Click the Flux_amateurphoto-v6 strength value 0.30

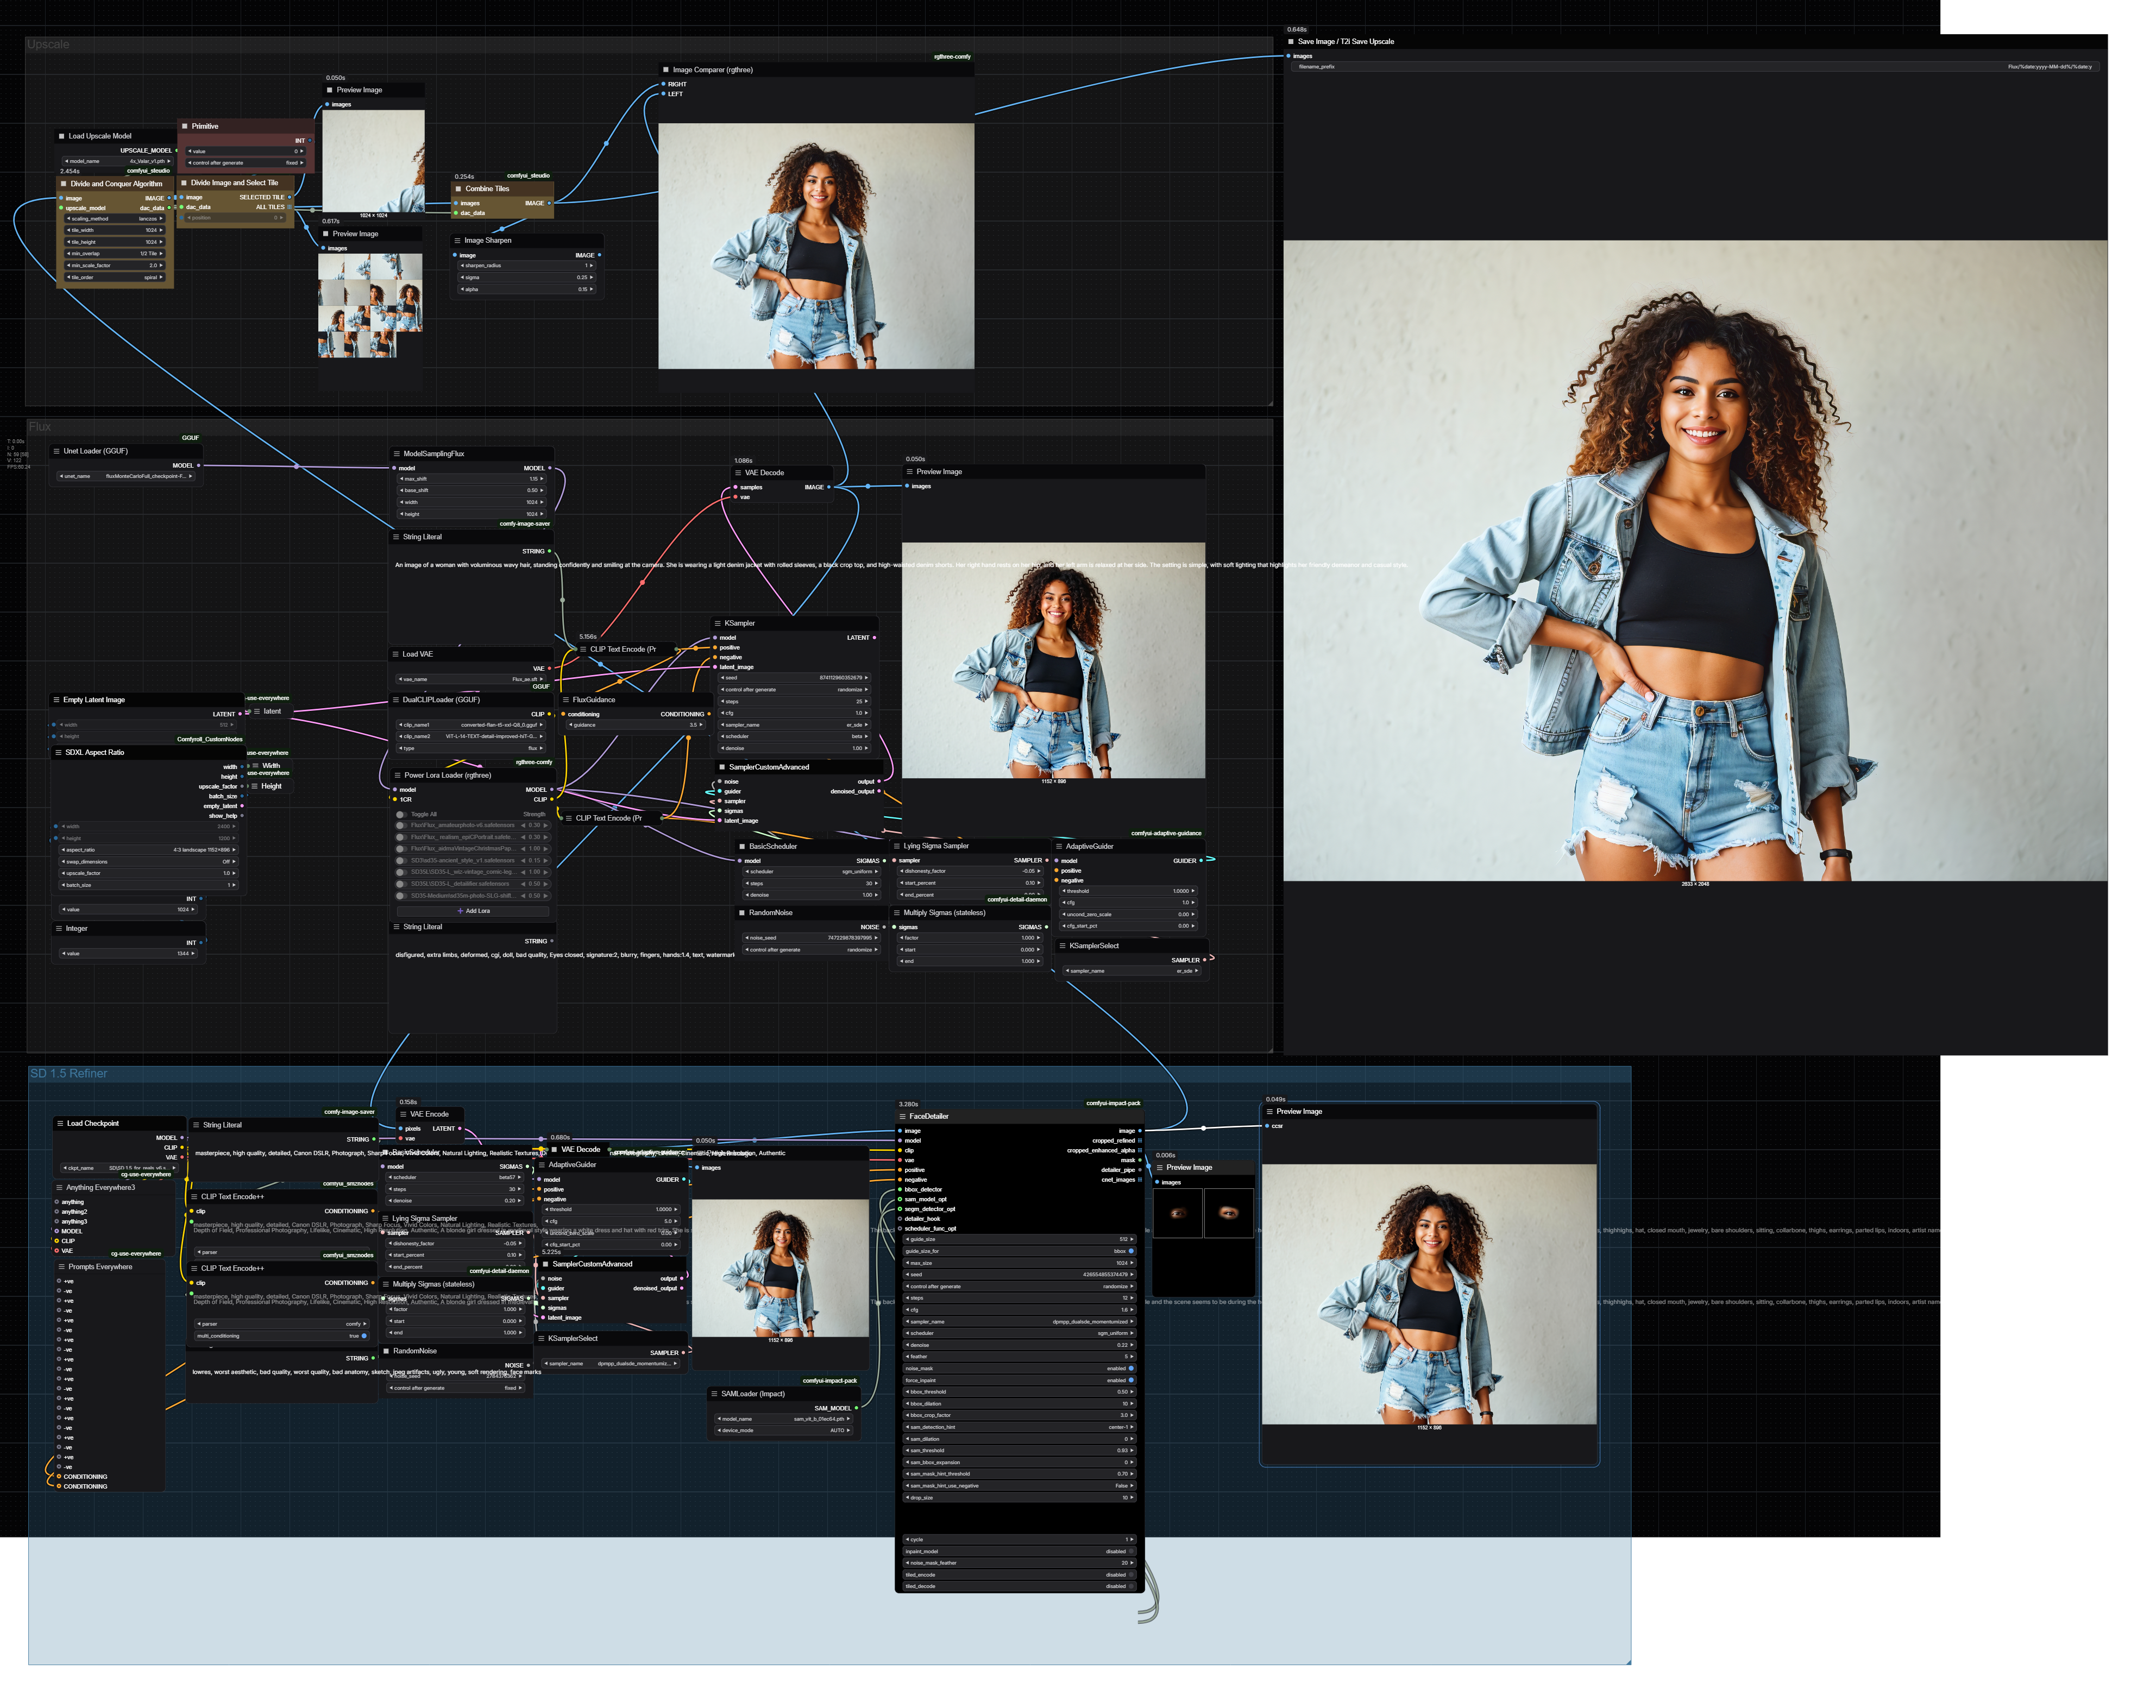[x=535, y=826]
